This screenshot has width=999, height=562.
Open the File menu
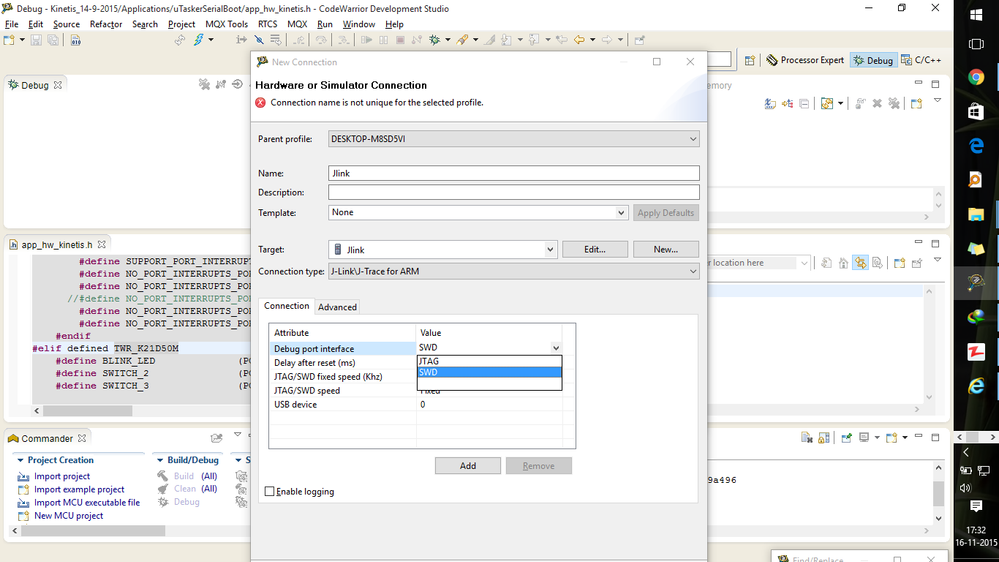tap(11, 24)
